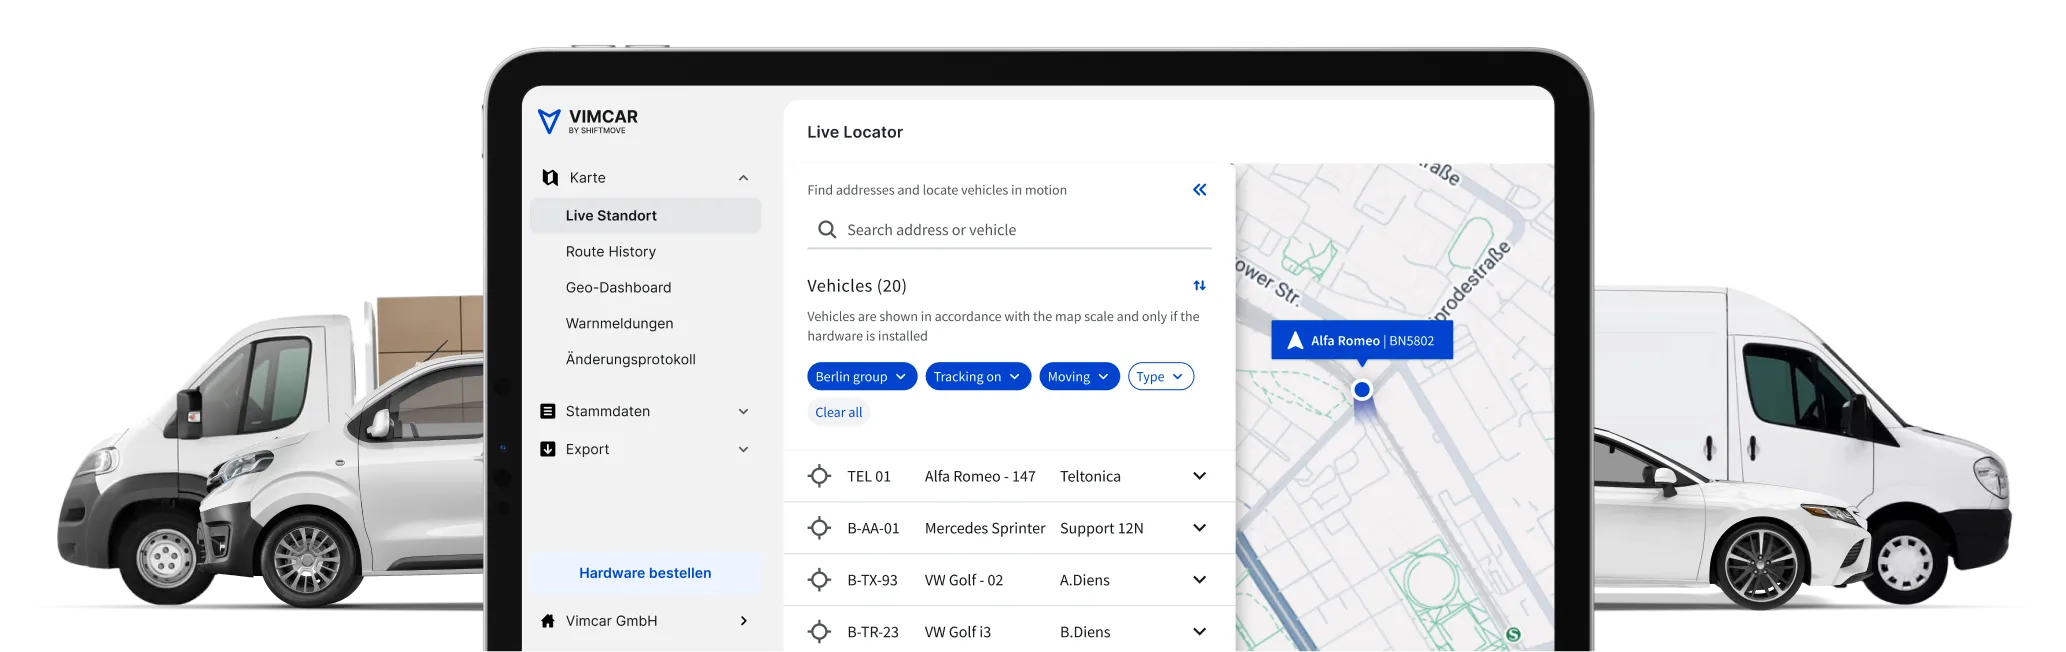Open the Berlin group filter dropdown
The image size is (2066, 652).
coord(862,376)
